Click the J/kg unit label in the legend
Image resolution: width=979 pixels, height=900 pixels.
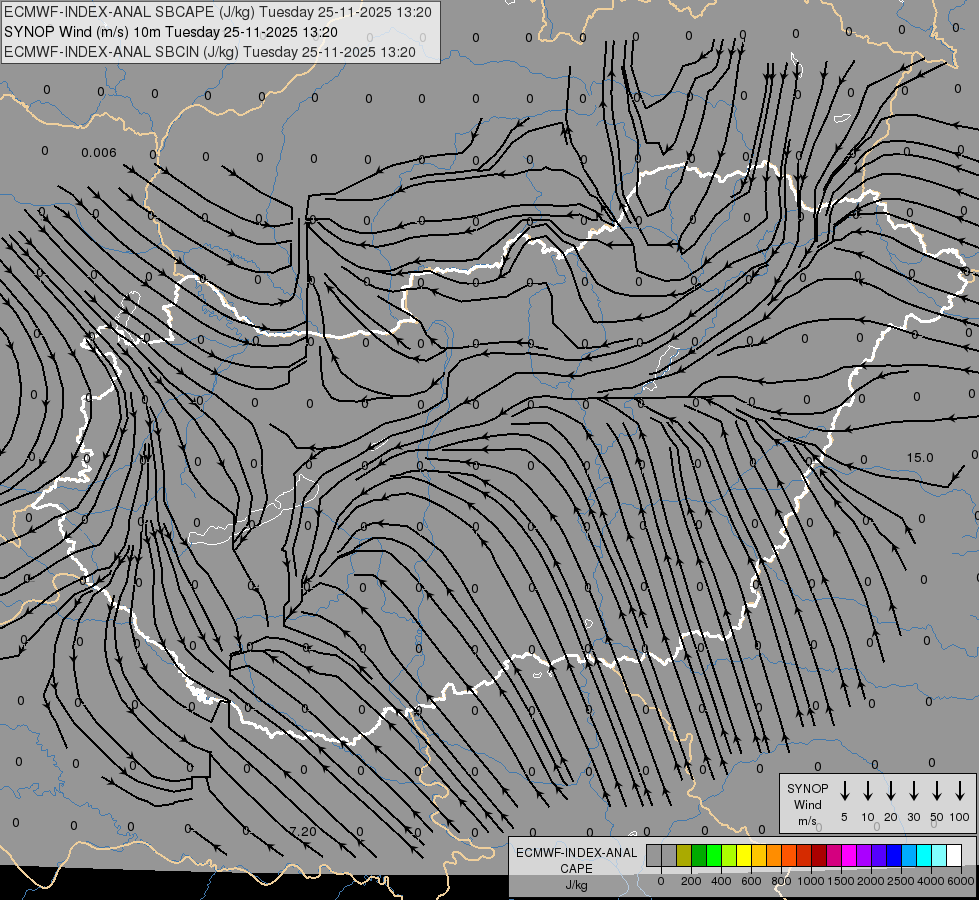(x=576, y=885)
